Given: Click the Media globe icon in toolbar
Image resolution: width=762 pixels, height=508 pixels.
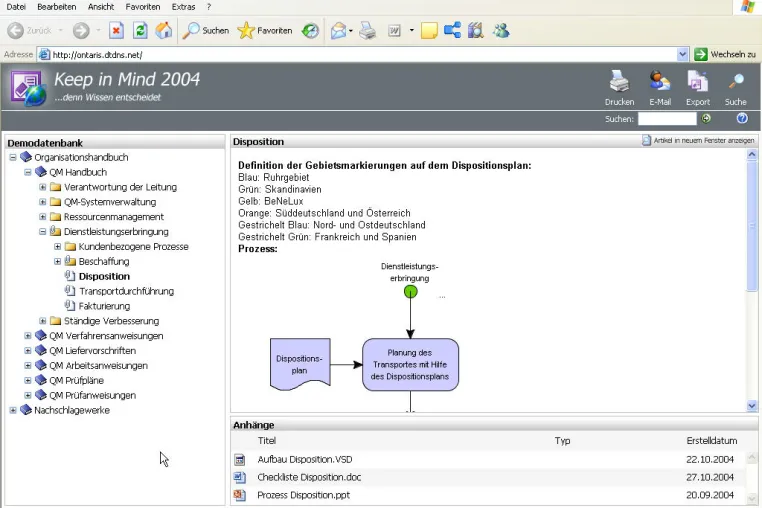Looking at the screenshot, I should click(x=310, y=31).
